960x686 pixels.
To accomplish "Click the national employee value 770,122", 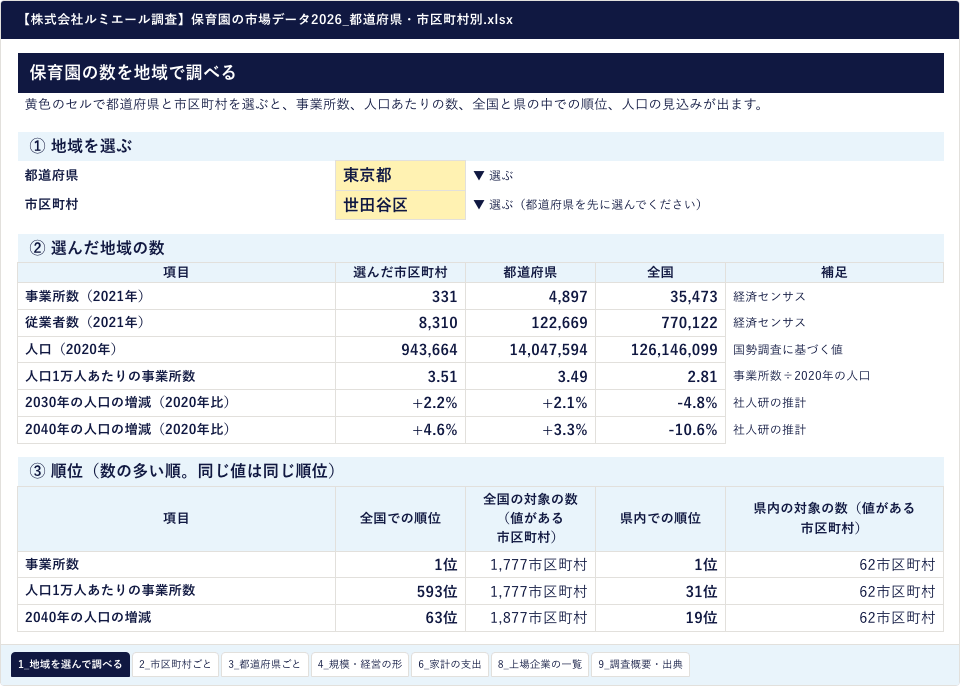I will tap(661, 322).
